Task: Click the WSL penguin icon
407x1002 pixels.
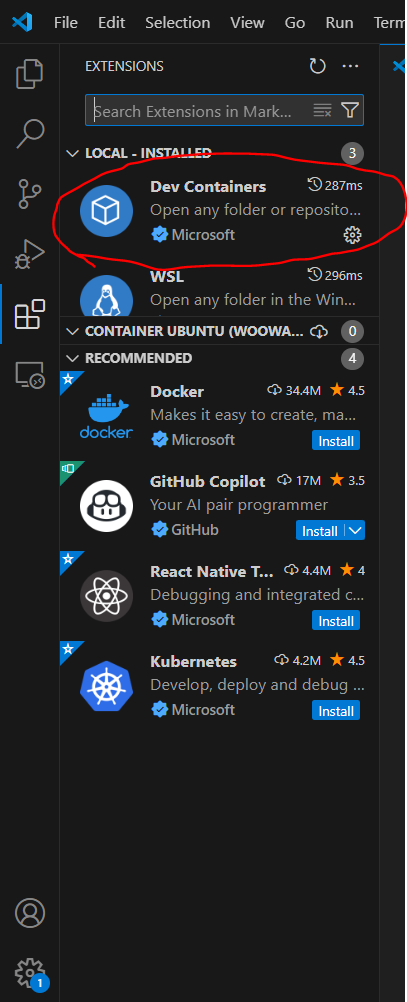Action: point(106,295)
